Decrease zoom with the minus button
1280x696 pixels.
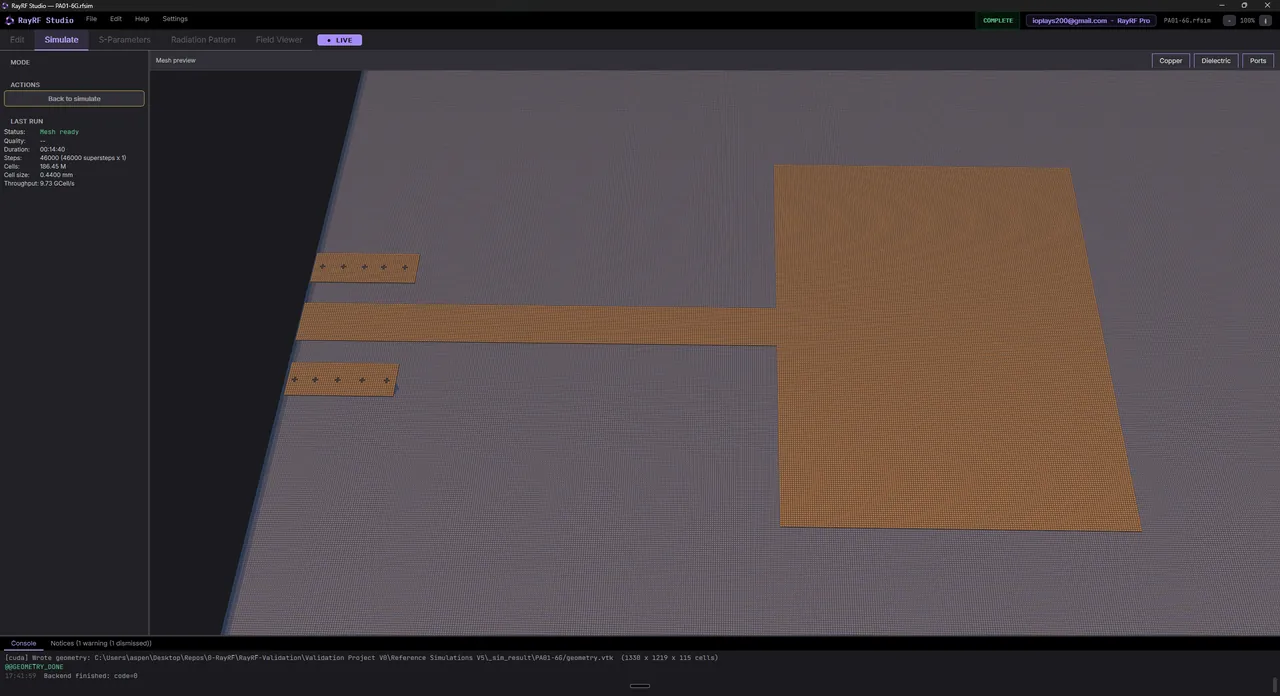1229,20
